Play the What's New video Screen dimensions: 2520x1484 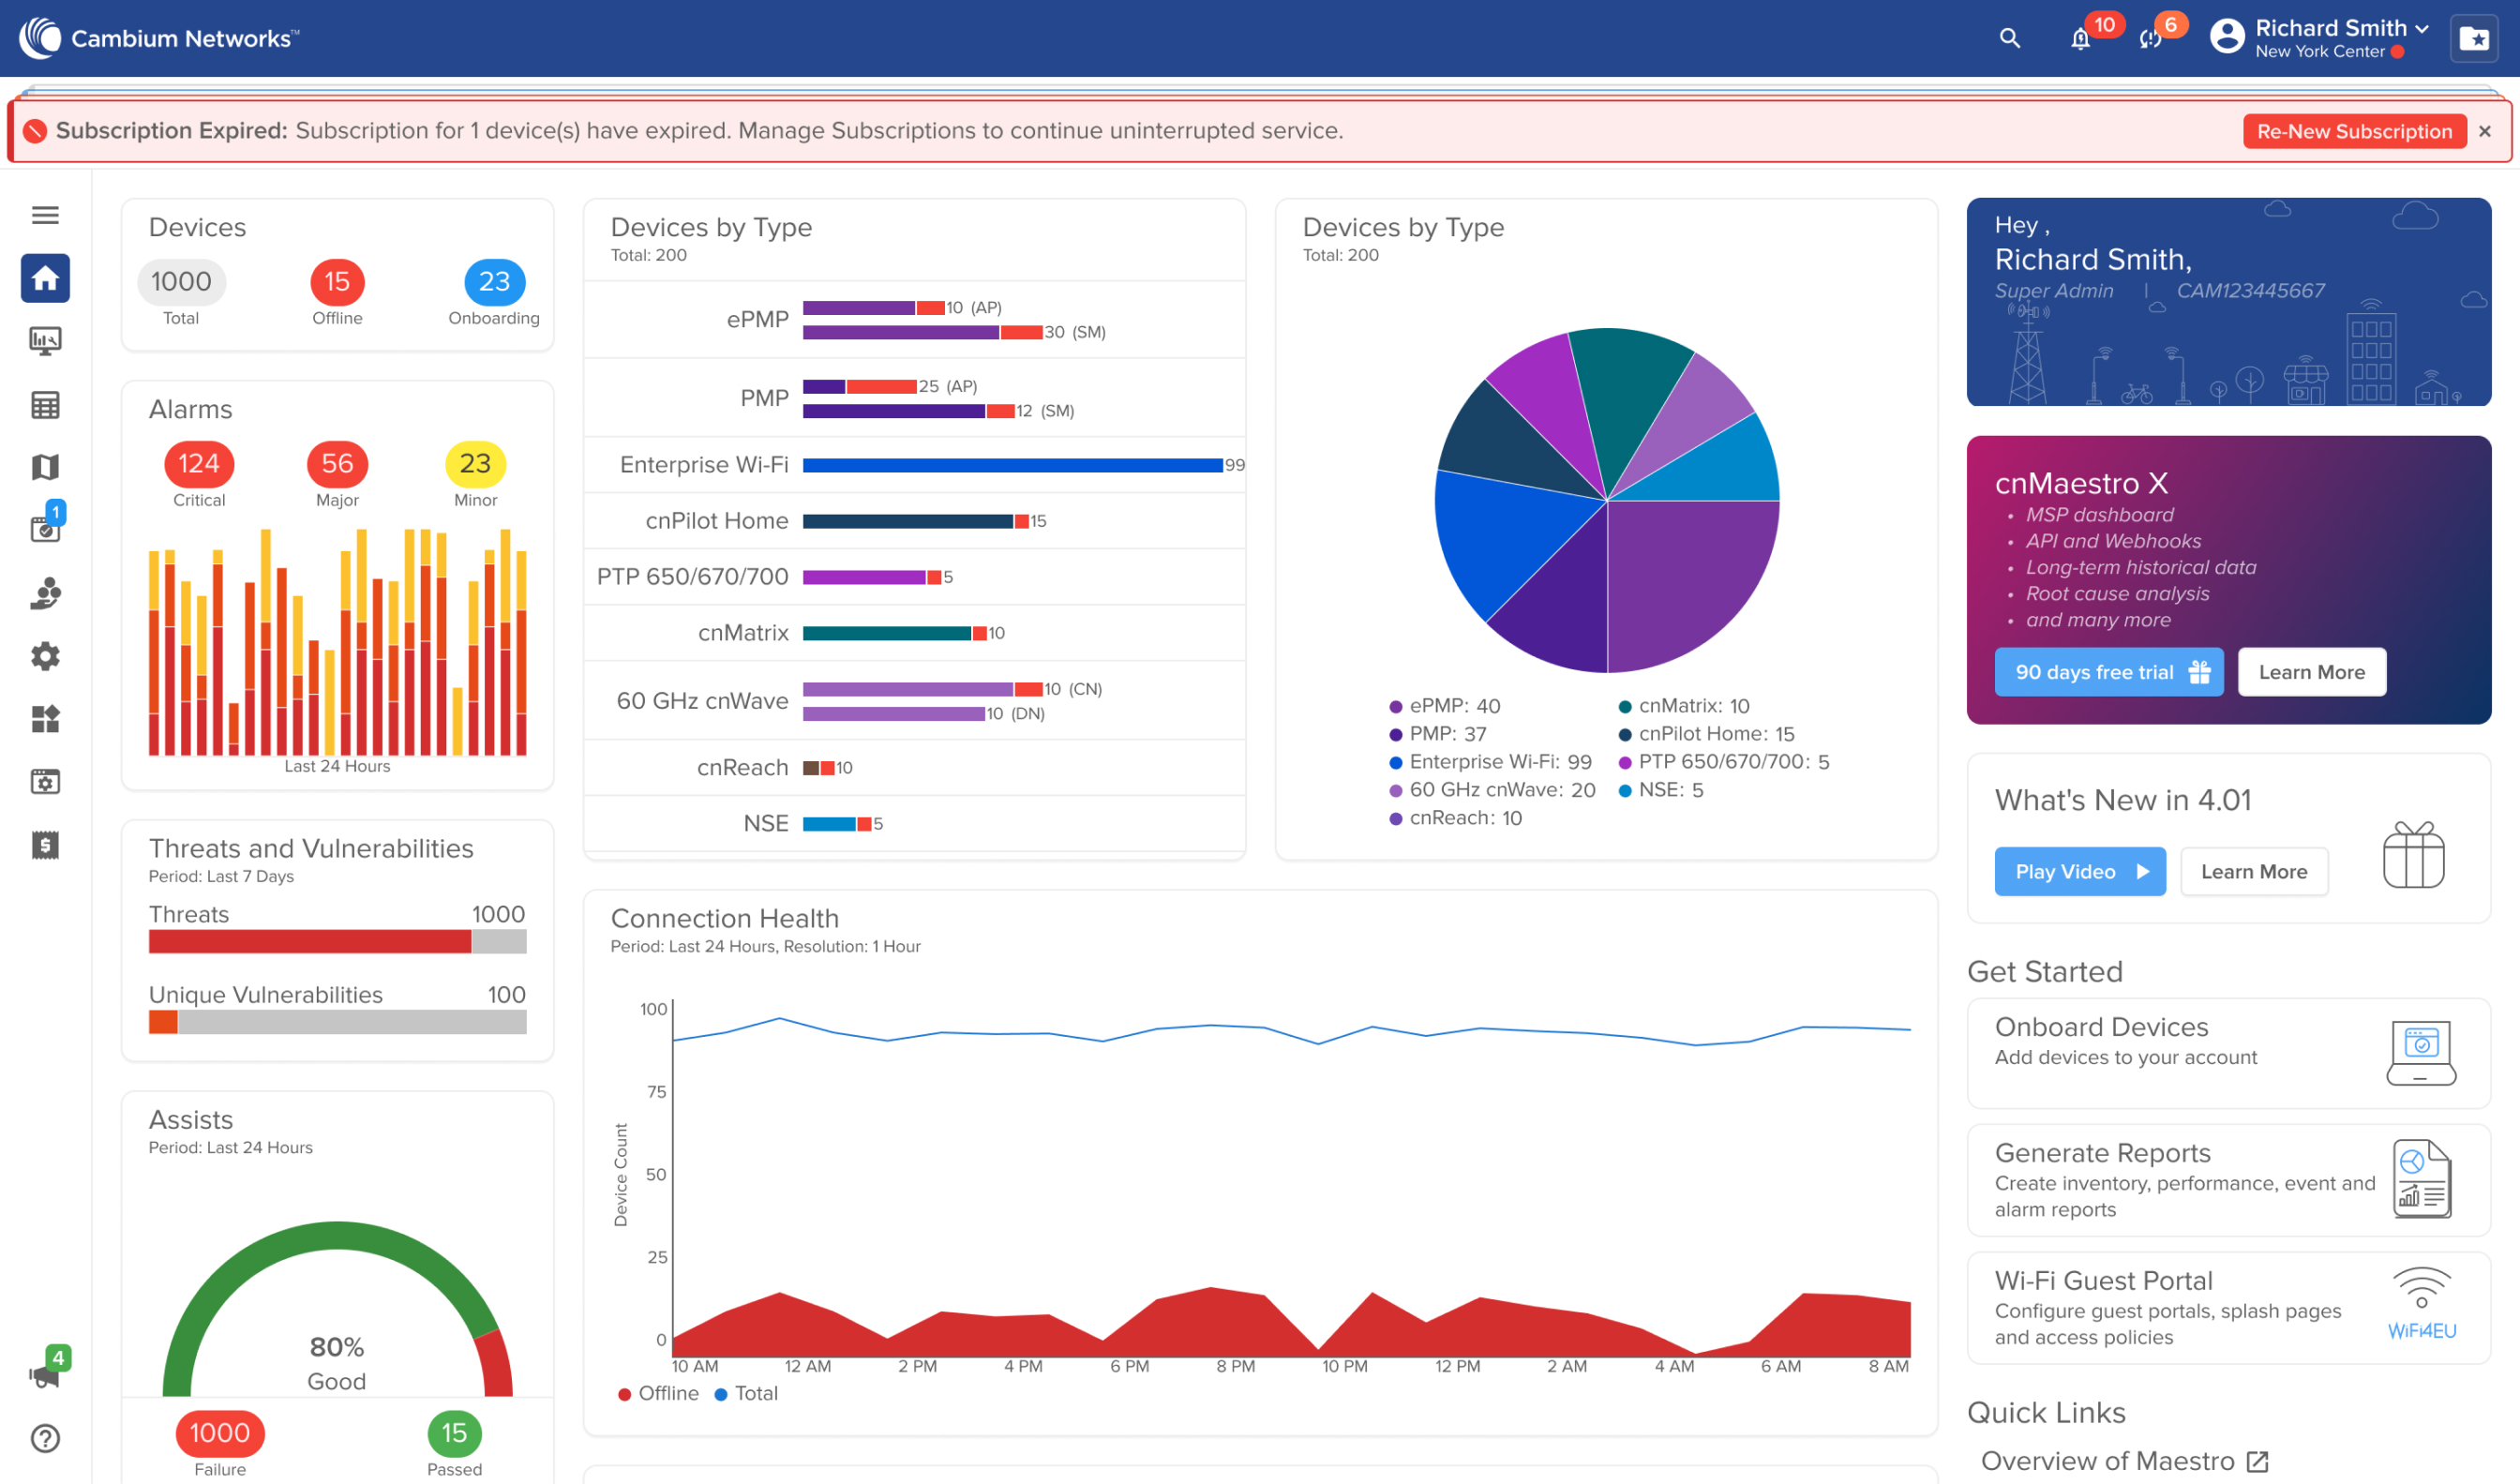tap(2080, 871)
